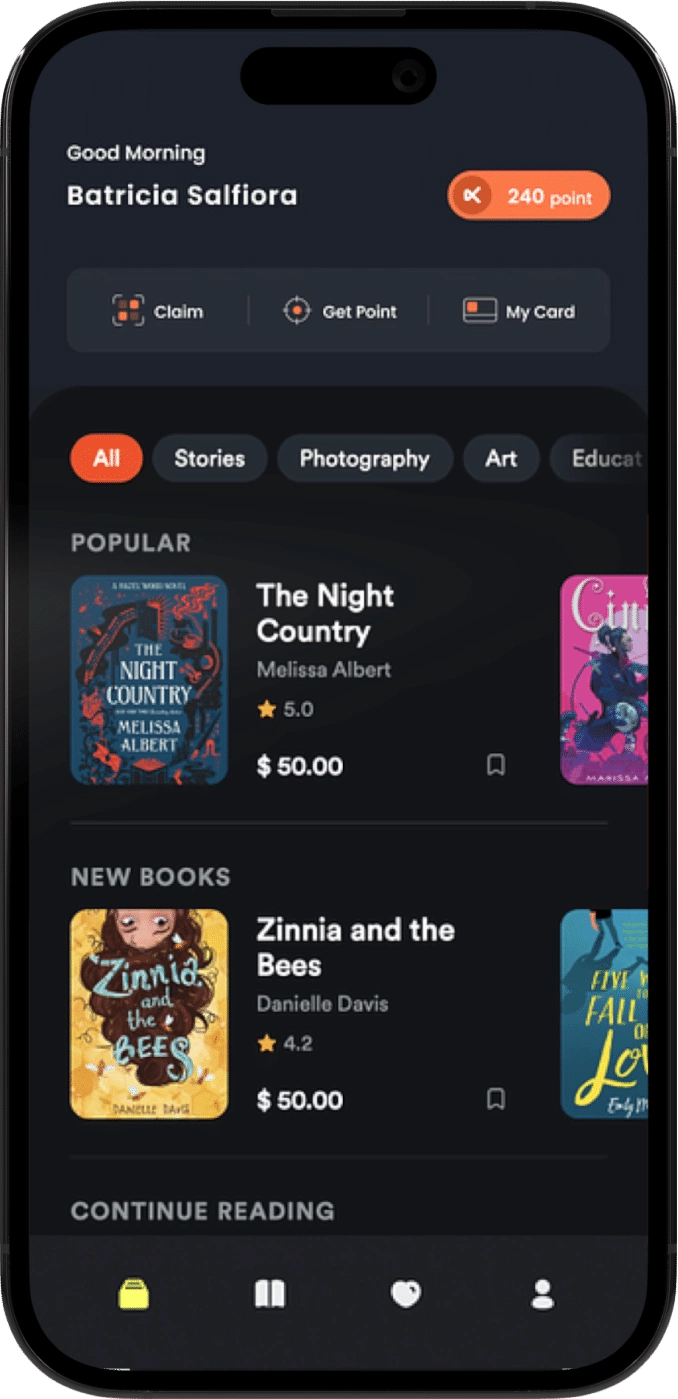This screenshot has width=678, height=1399.
Task: Open The Night Country title link
Action: 325,613
